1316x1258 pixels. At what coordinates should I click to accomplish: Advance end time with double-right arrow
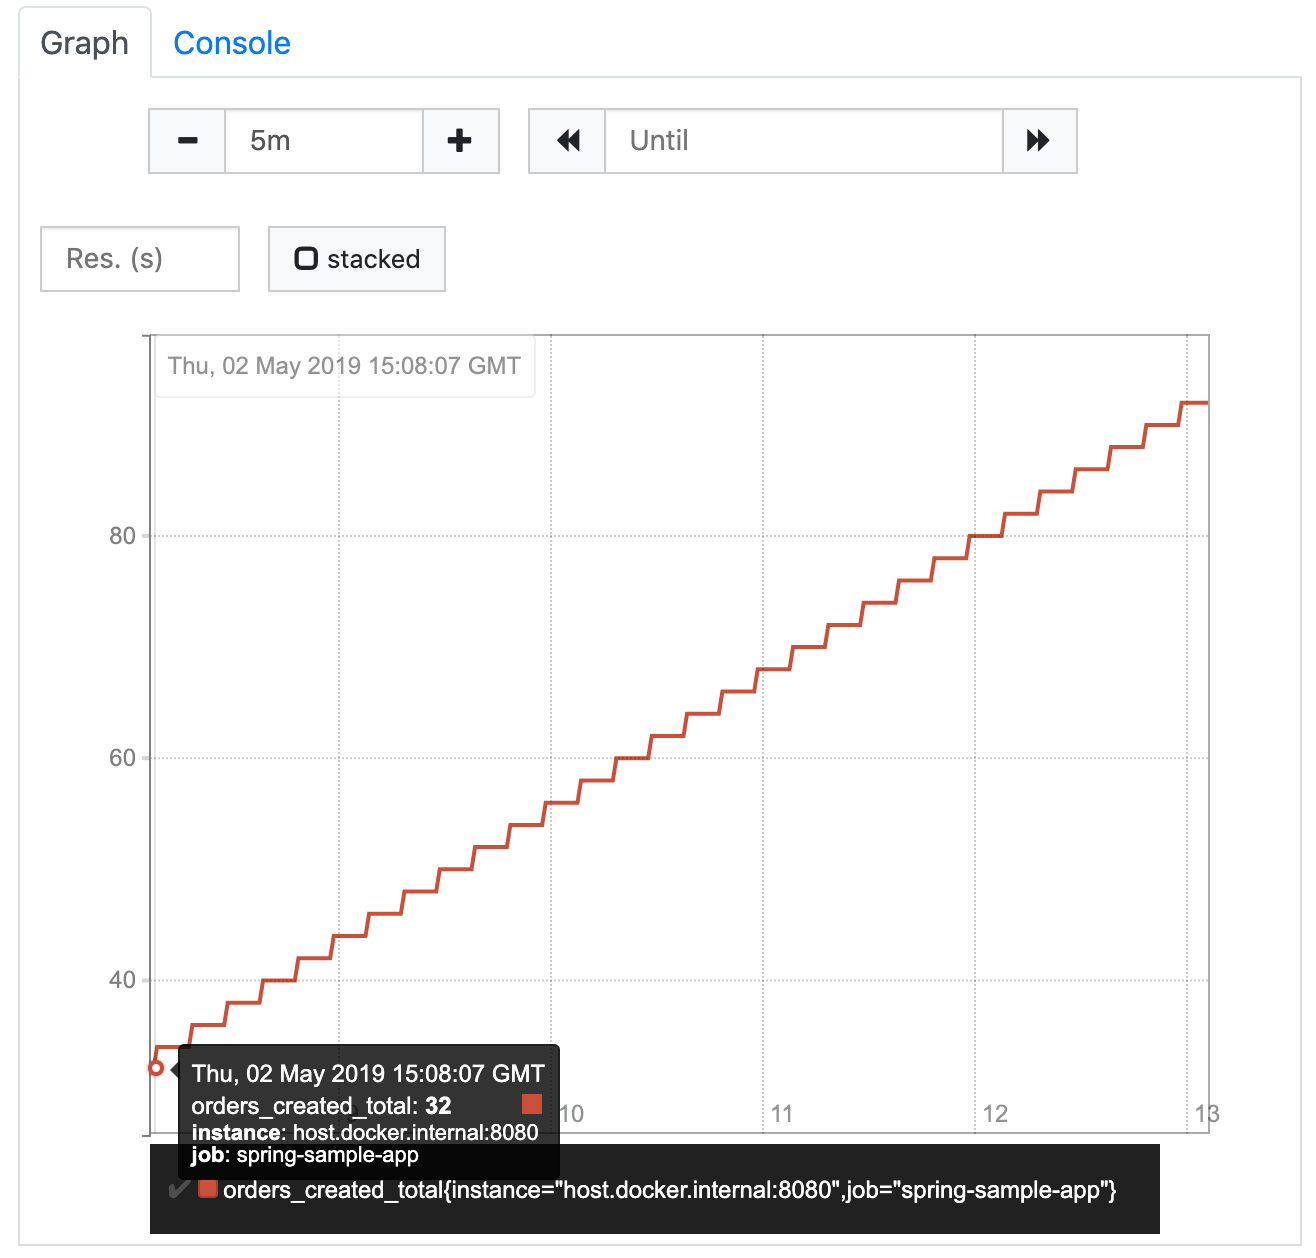point(1039,141)
